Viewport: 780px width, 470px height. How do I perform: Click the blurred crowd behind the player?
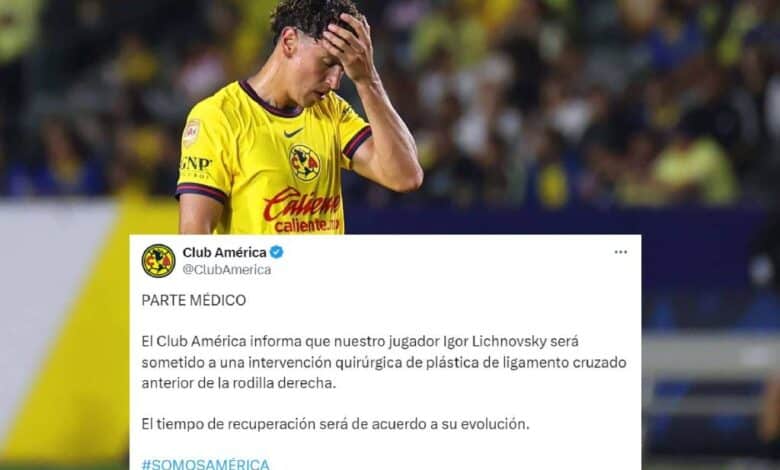coord(572,99)
